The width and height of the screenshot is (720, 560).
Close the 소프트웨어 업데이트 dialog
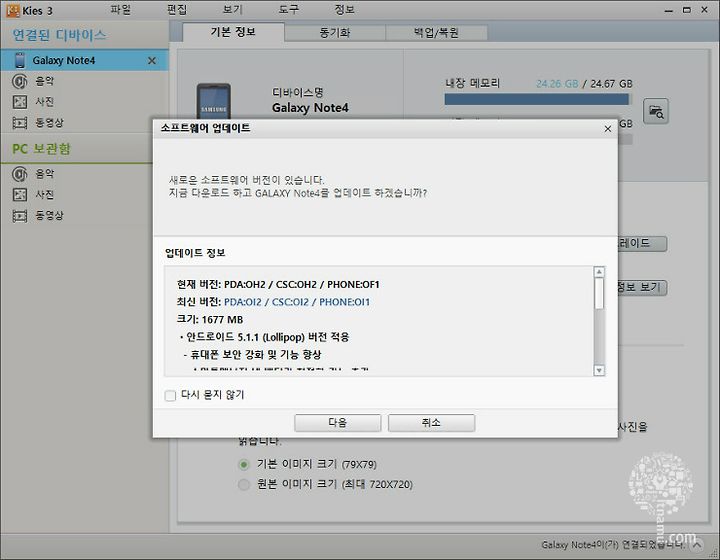click(x=608, y=129)
